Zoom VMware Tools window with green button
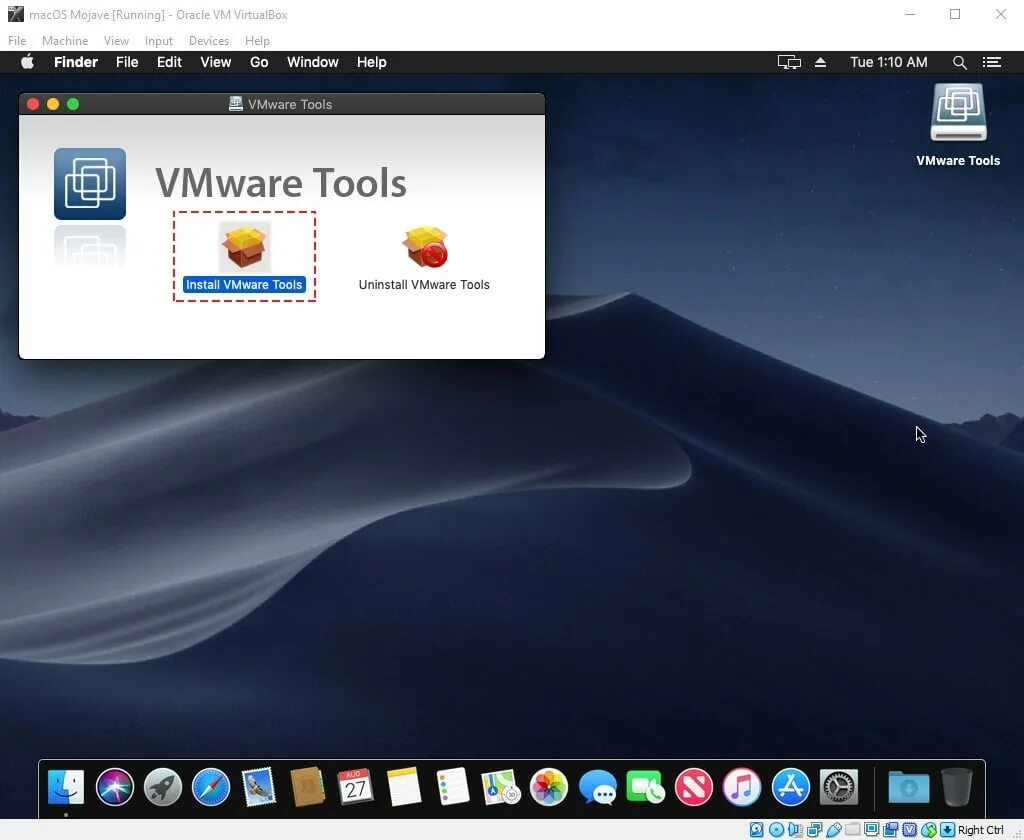Viewport: 1024px width, 840px height. click(73, 104)
